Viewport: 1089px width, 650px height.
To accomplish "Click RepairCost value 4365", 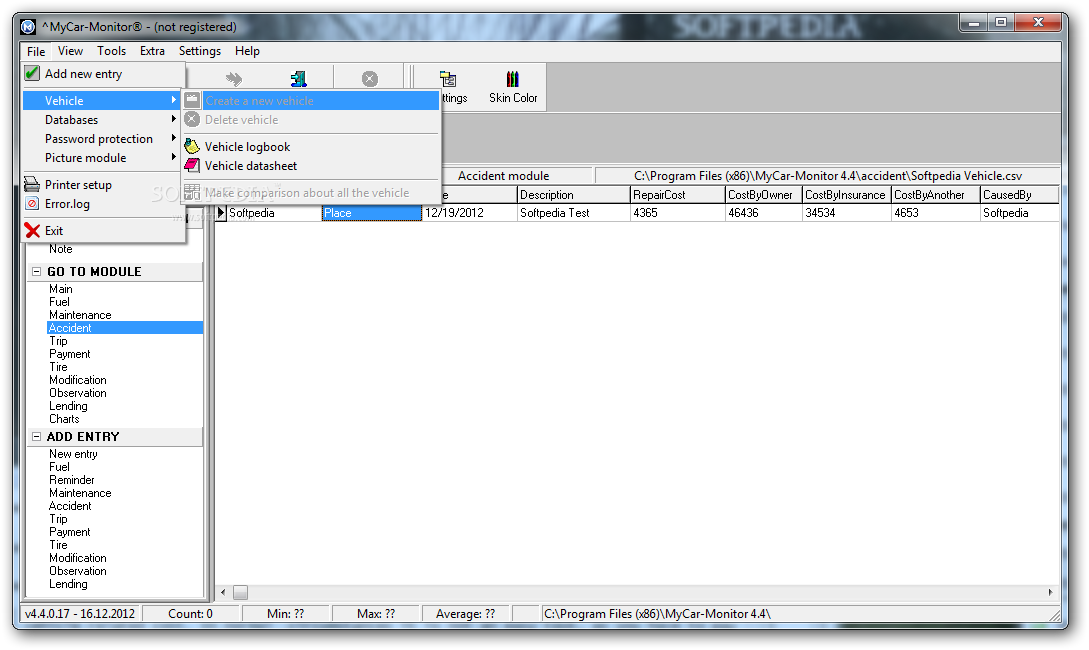I will click(677, 213).
